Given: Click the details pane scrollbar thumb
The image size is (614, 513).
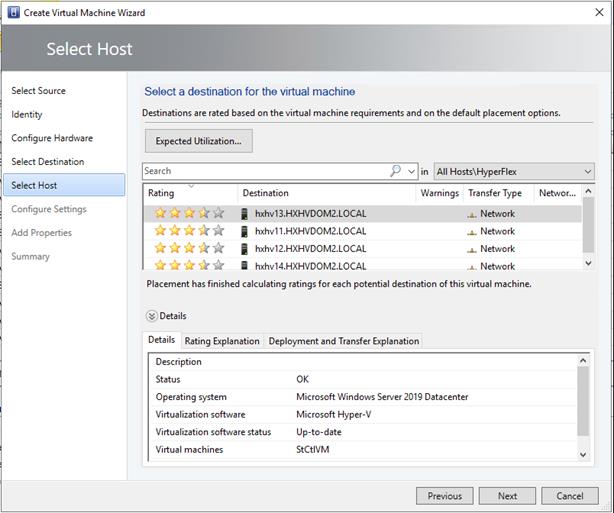Looking at the screenshot, I should (x=583, y=401).
